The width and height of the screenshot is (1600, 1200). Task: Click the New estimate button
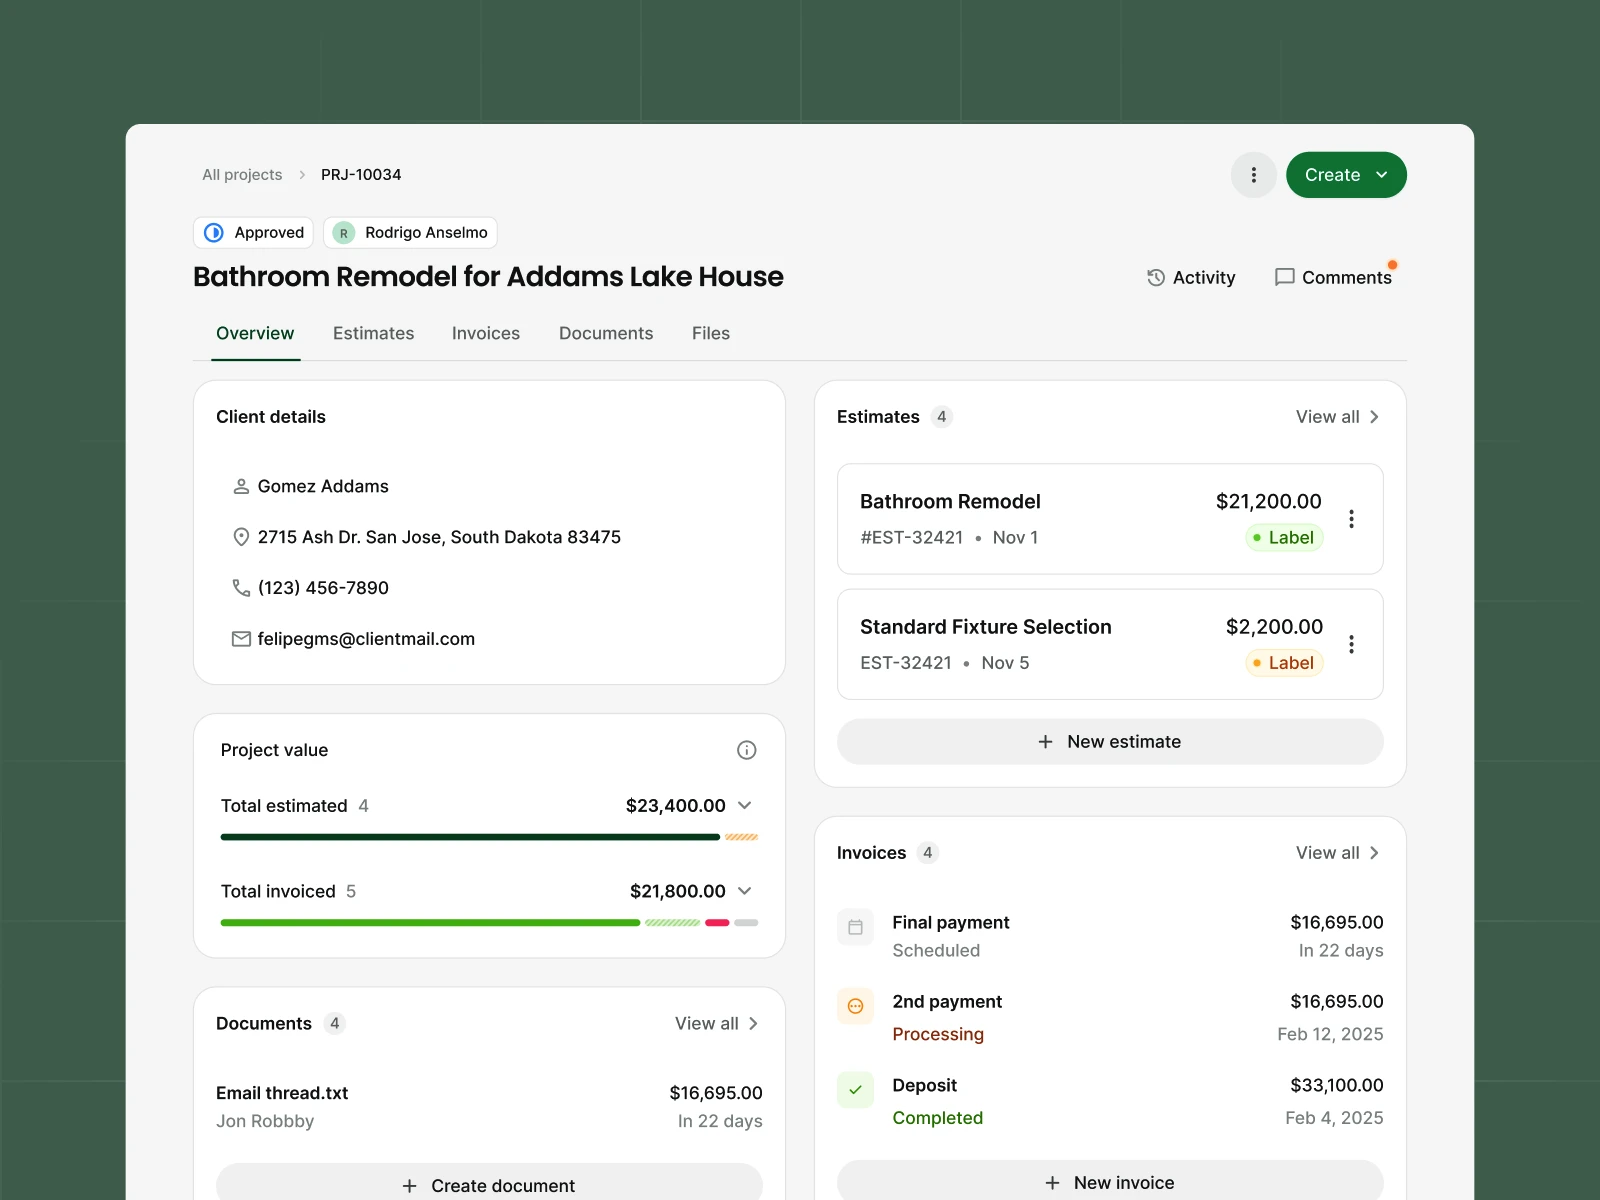(1109, 741)
